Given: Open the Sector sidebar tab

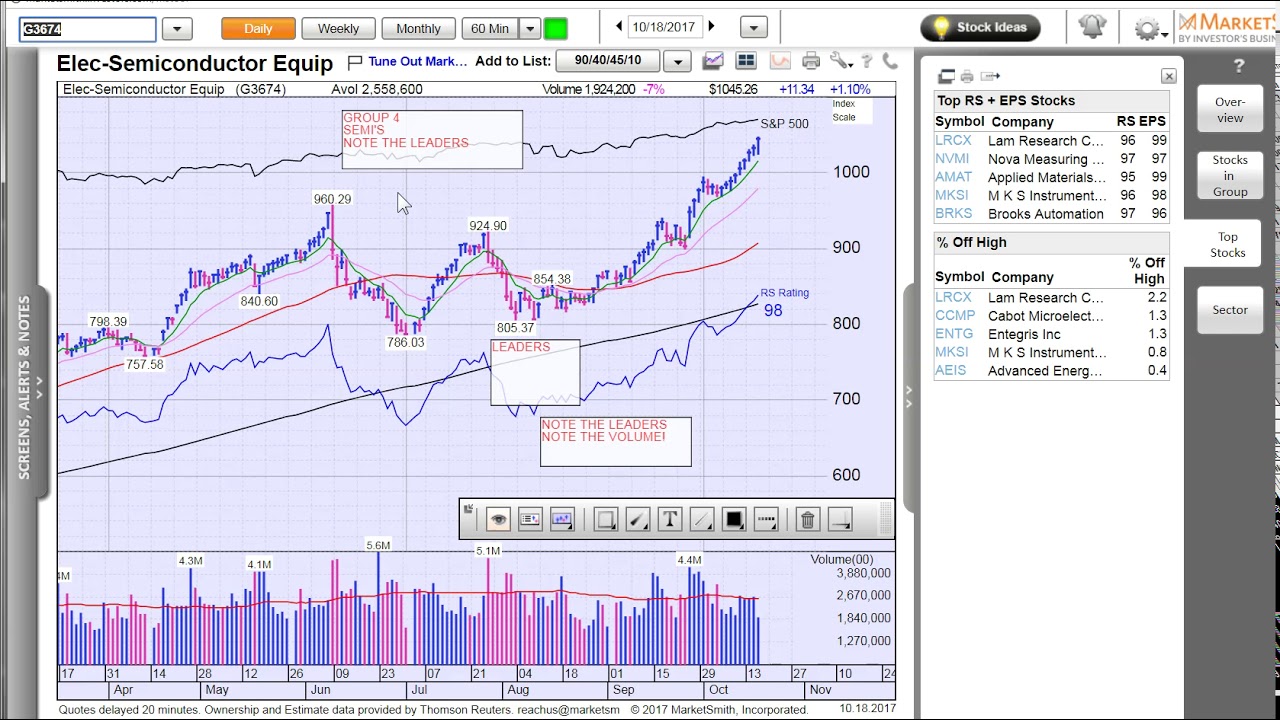Looking at the screenshot, I should 1229,310.
